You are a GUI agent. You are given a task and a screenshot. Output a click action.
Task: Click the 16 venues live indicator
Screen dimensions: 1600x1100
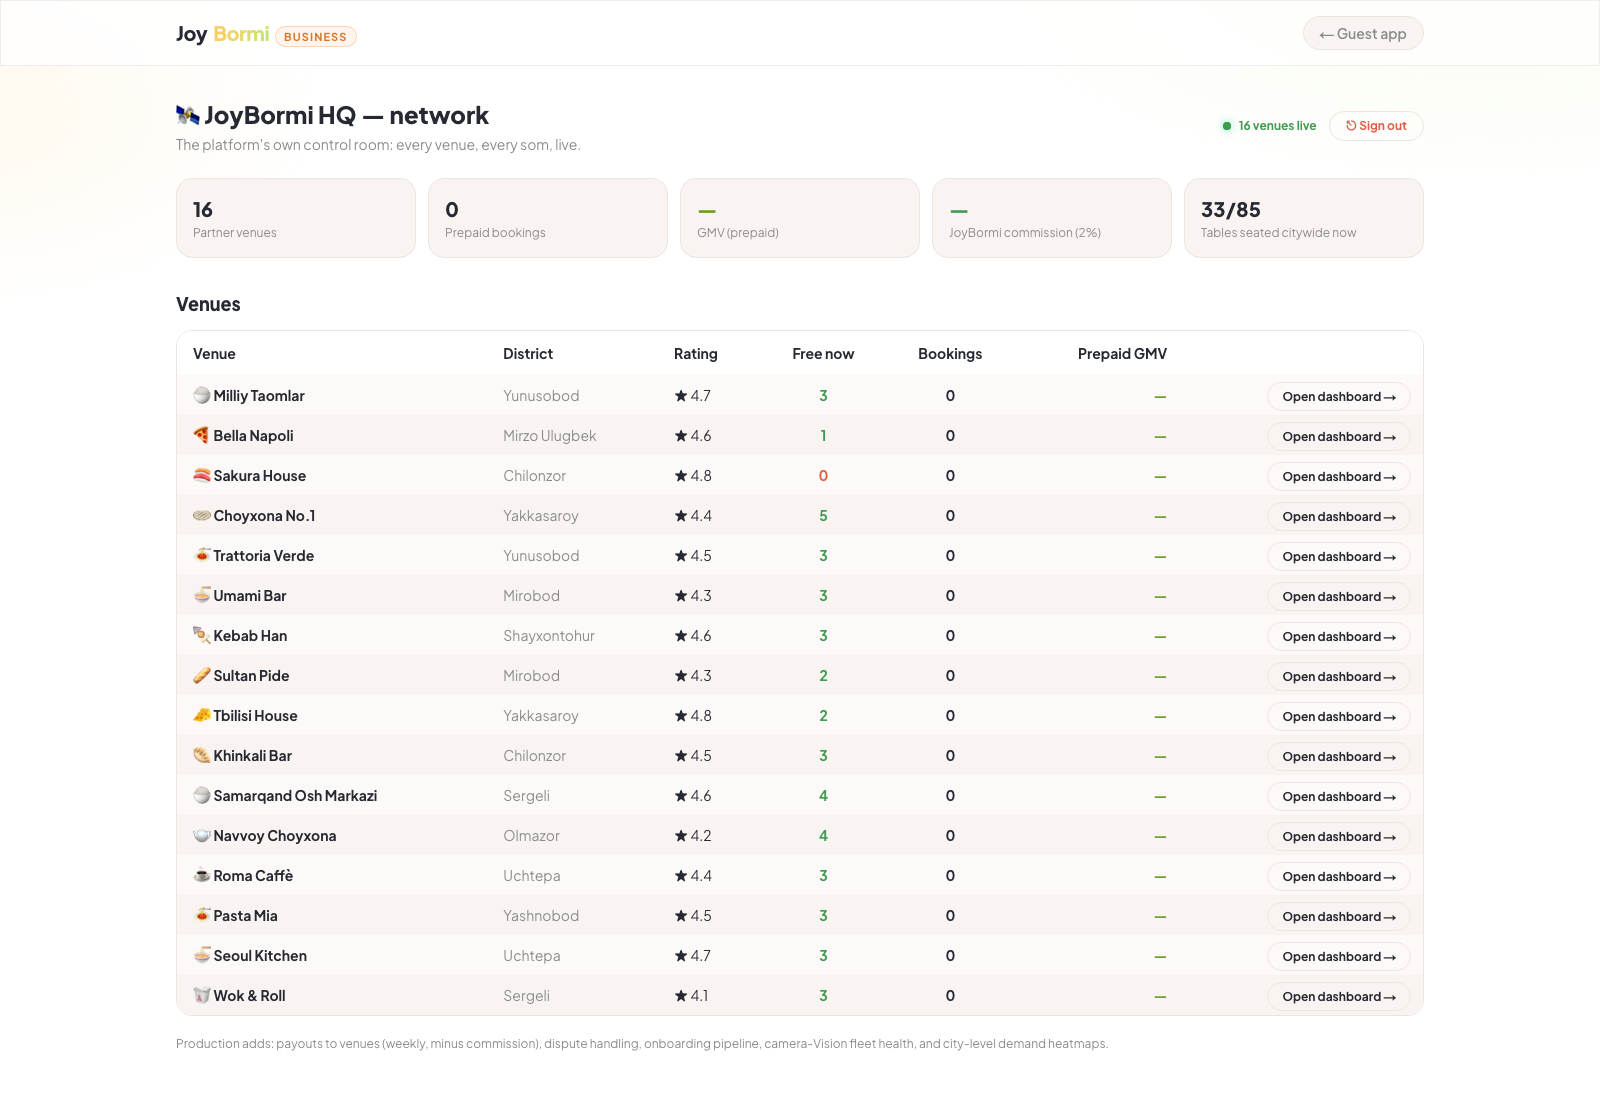(1269, 126)
